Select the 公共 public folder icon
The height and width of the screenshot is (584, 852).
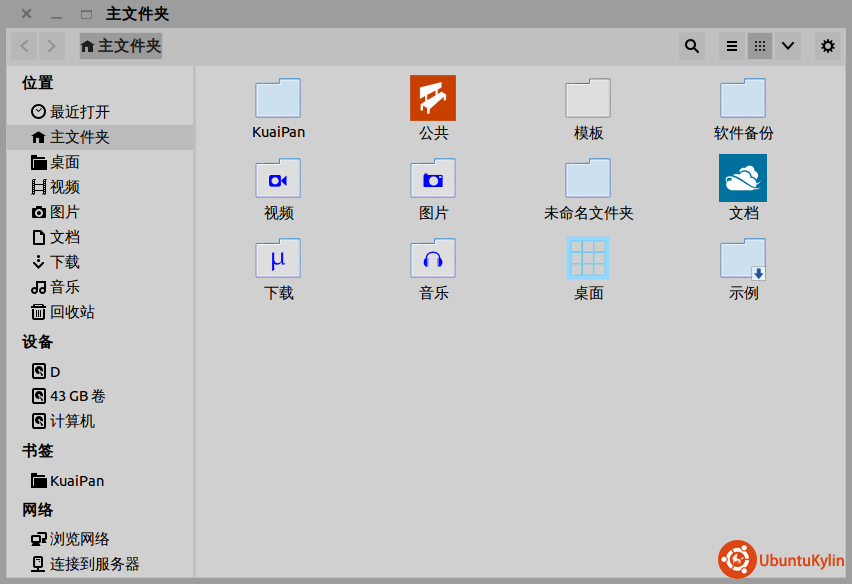pos(433,98)
